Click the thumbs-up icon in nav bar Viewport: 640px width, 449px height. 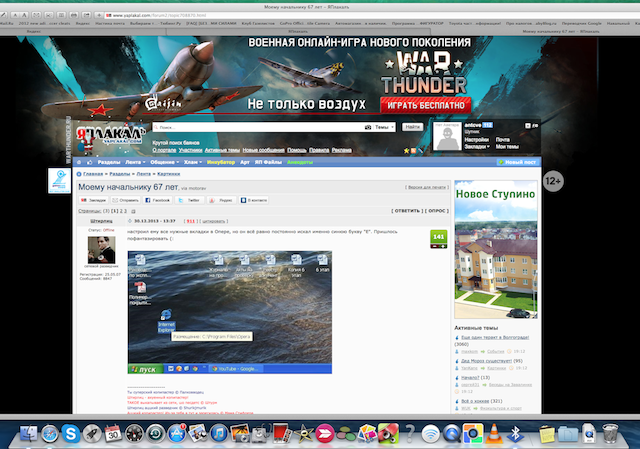[x=89, y=162]
